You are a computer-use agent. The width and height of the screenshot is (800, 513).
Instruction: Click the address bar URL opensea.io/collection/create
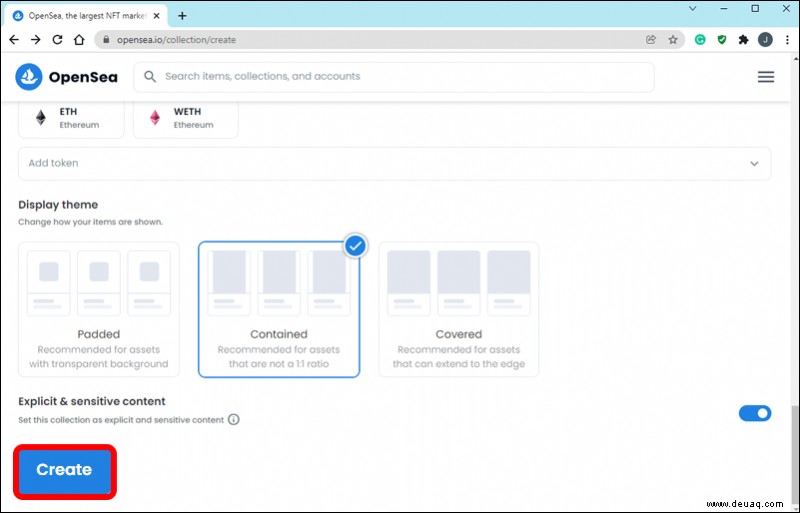[x=176, y=40]
